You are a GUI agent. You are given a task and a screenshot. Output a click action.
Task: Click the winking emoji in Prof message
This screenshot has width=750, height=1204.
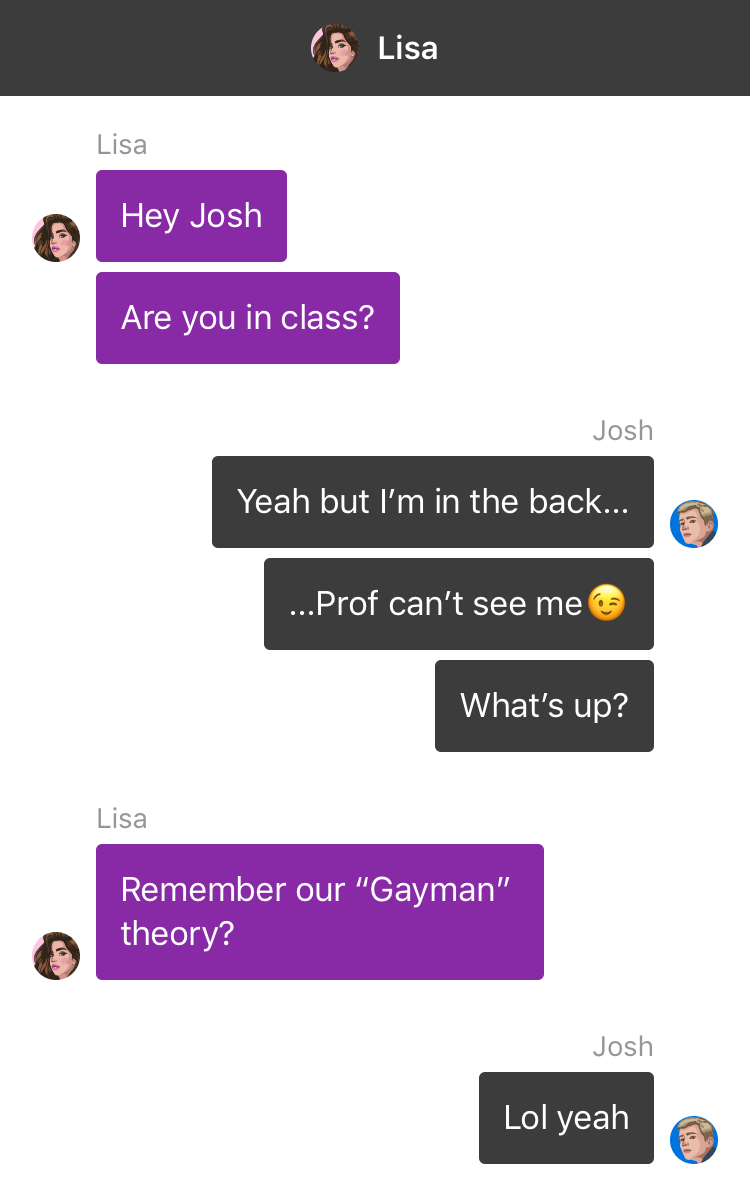pos(607,603)
